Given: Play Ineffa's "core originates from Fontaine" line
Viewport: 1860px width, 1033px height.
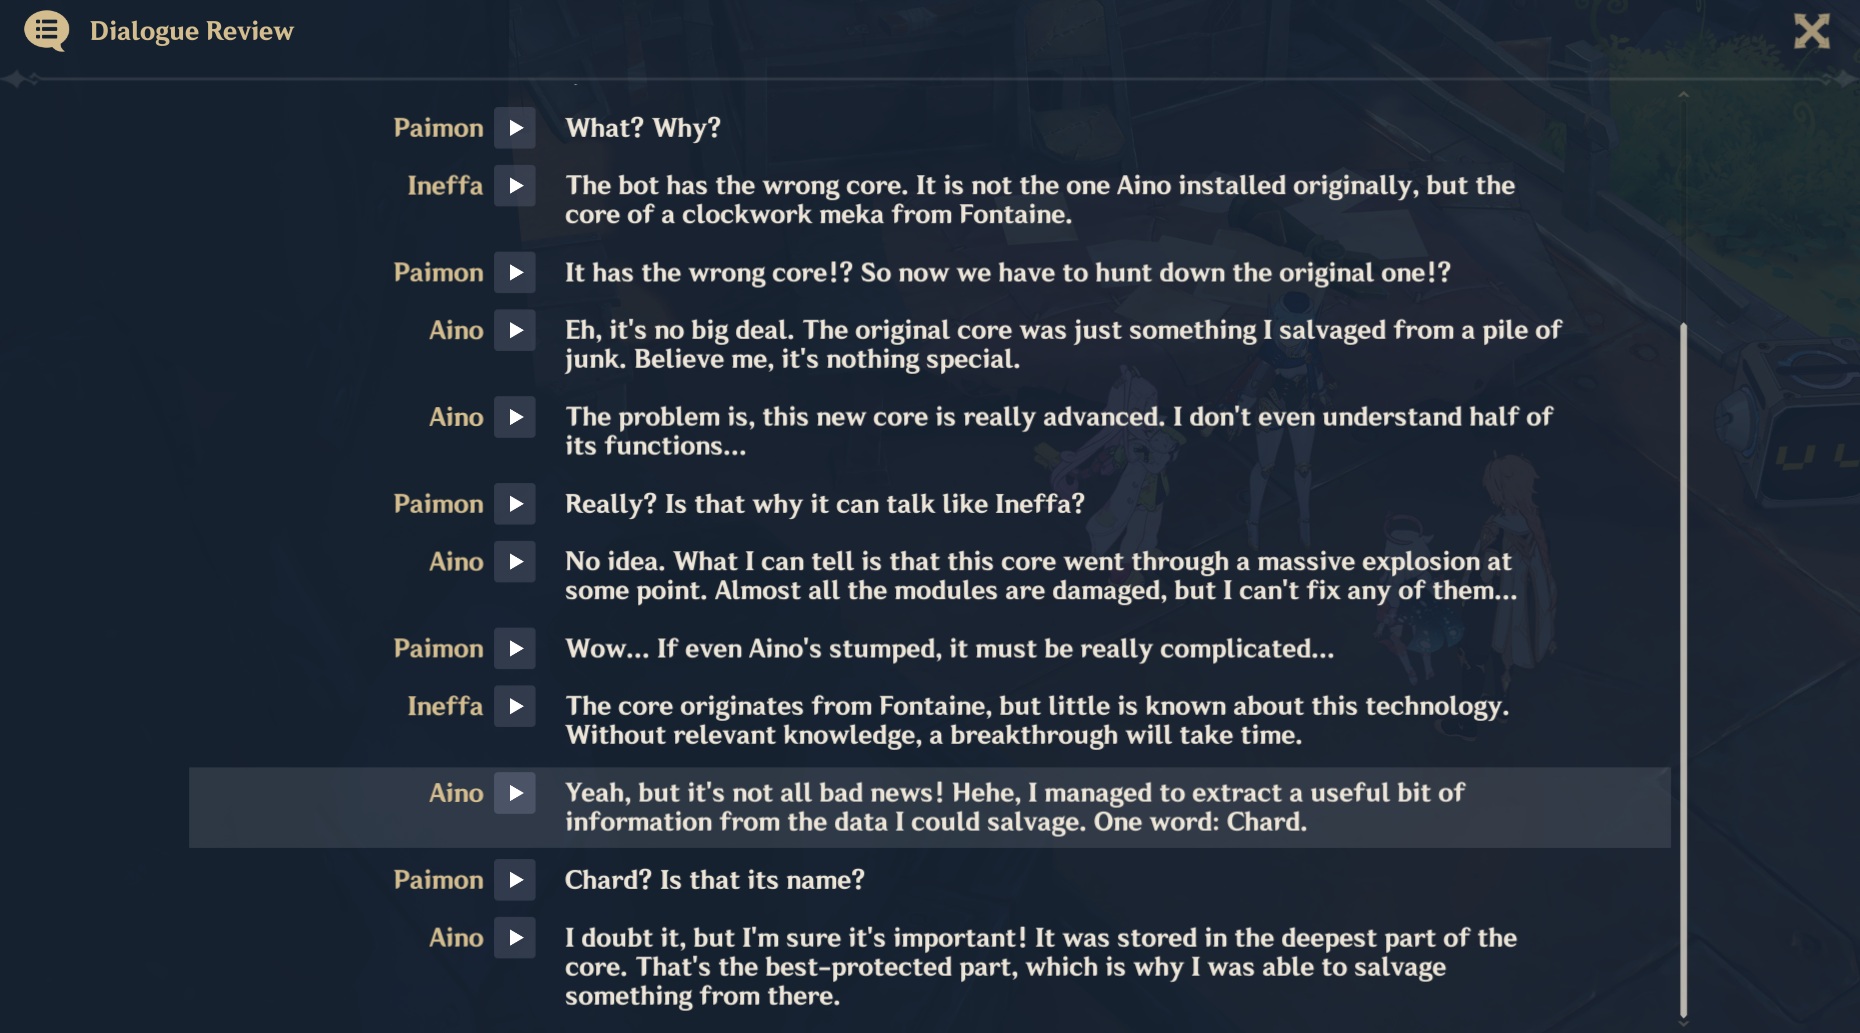Looking at the screenshot, I should click(x=515, y=707).
